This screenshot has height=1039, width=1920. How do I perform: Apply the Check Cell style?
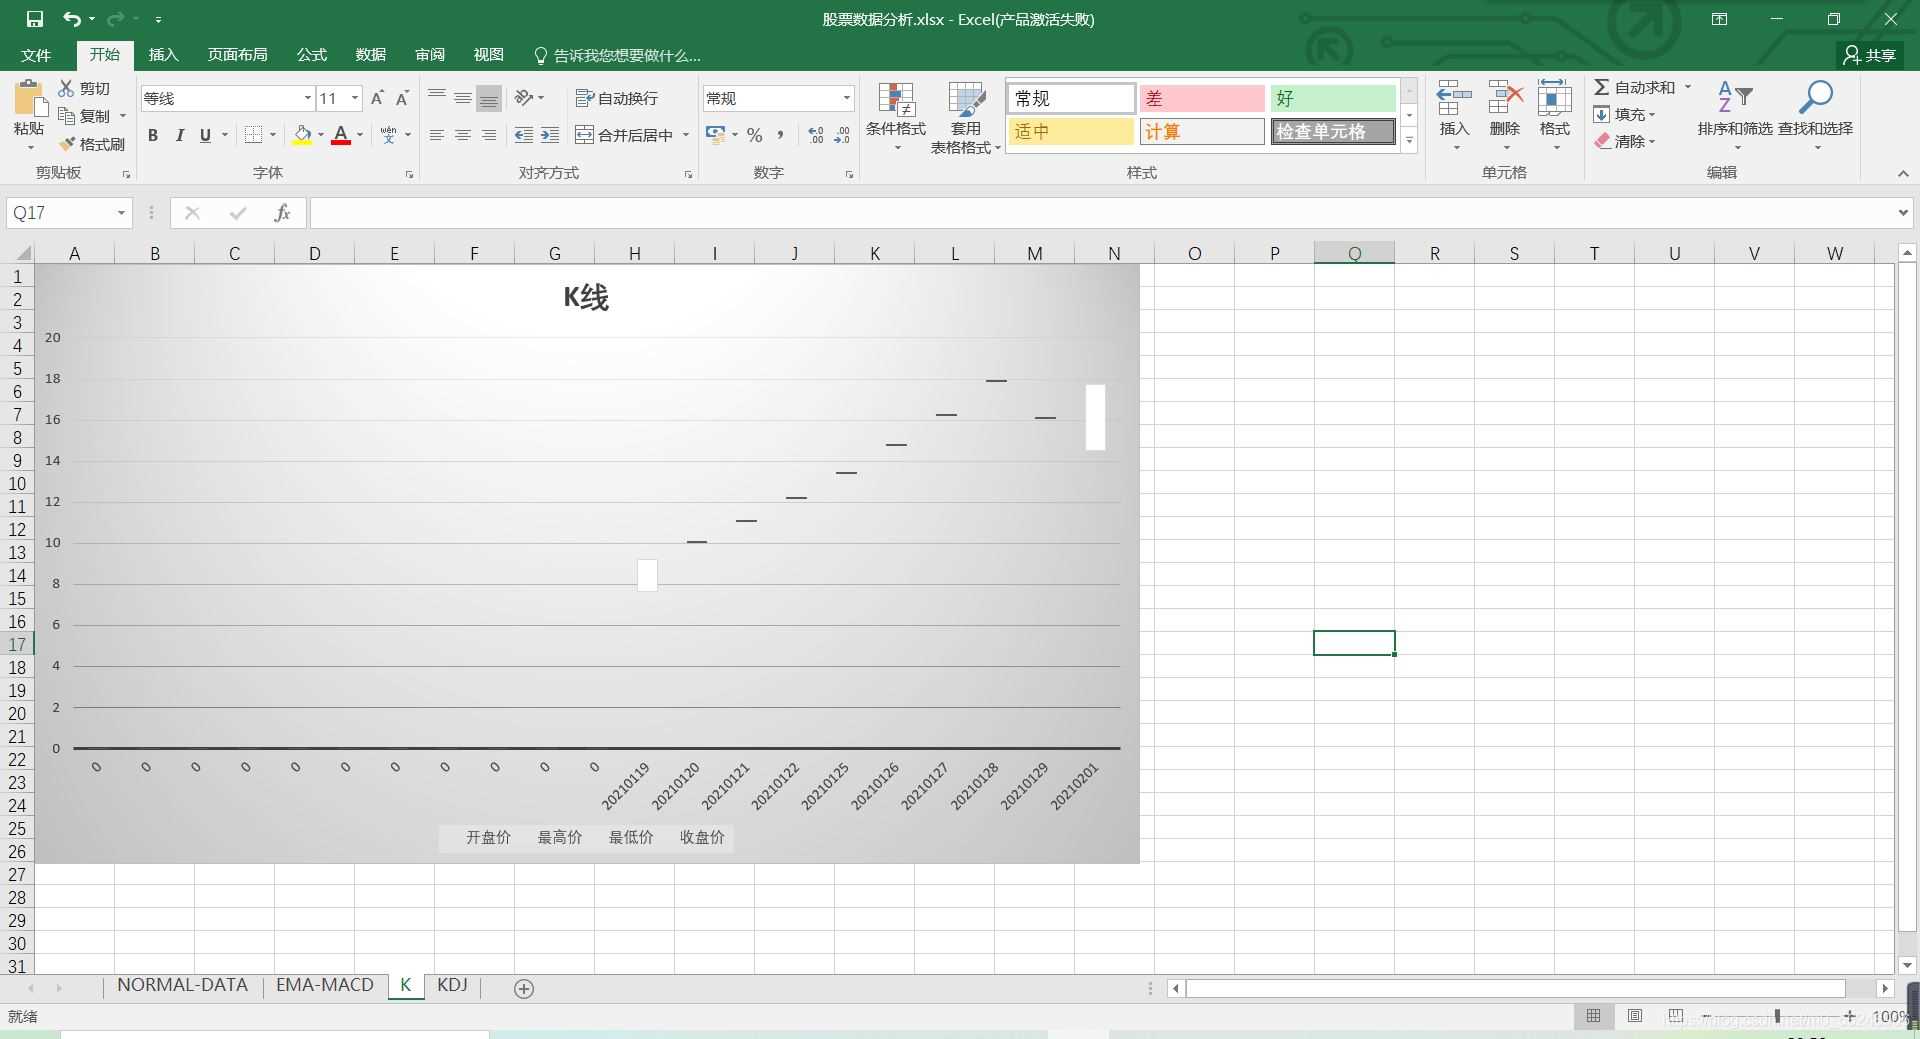click(1333, 132)
